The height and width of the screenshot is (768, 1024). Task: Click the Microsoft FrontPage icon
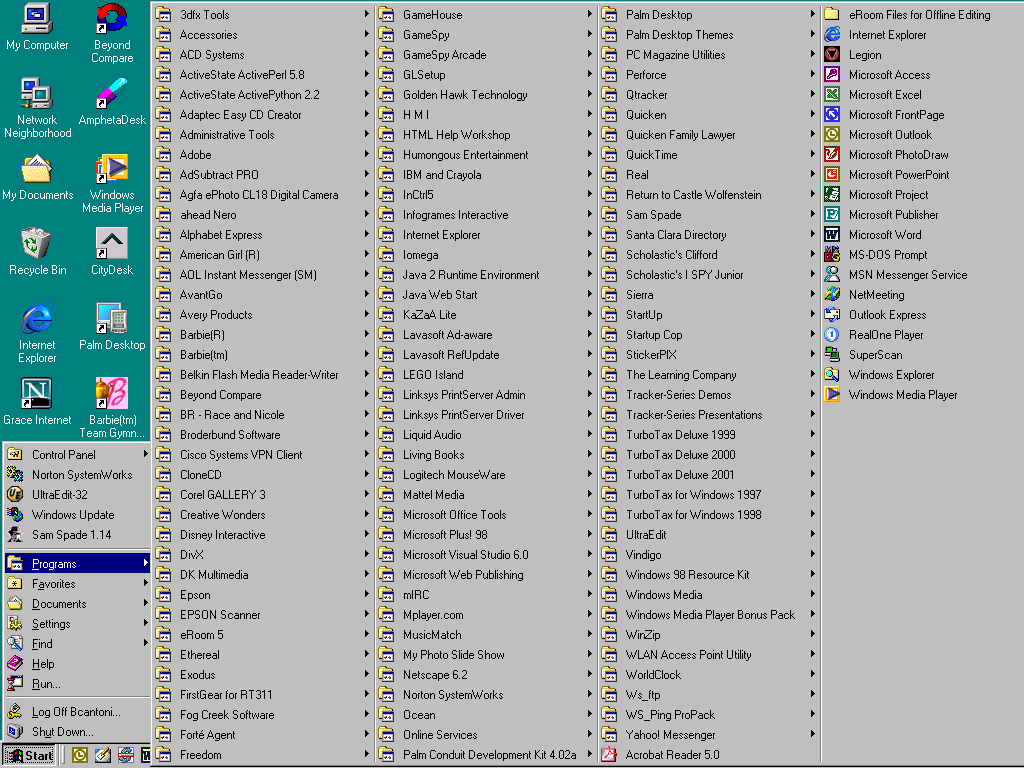point(832,115)
